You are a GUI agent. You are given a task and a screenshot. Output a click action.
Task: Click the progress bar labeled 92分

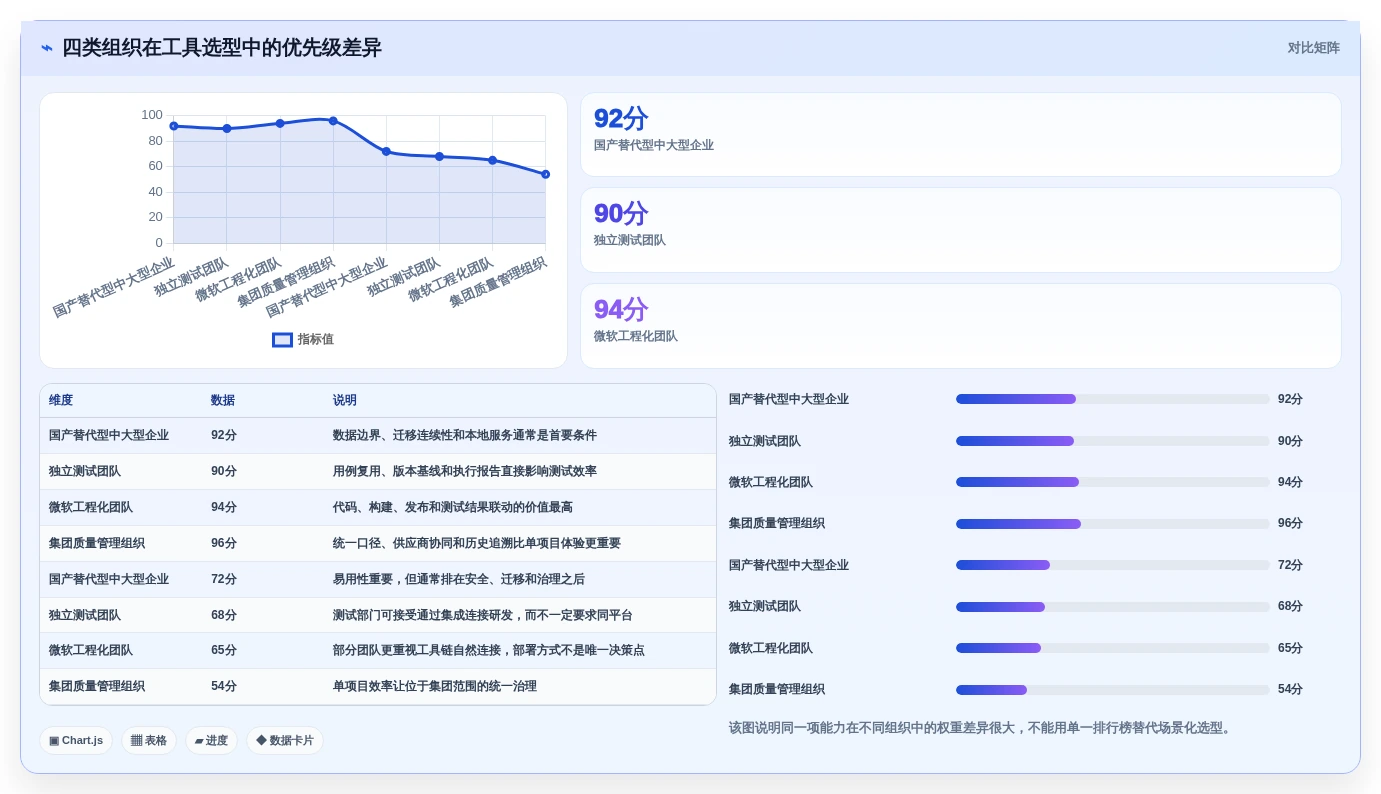point(1113,399)
